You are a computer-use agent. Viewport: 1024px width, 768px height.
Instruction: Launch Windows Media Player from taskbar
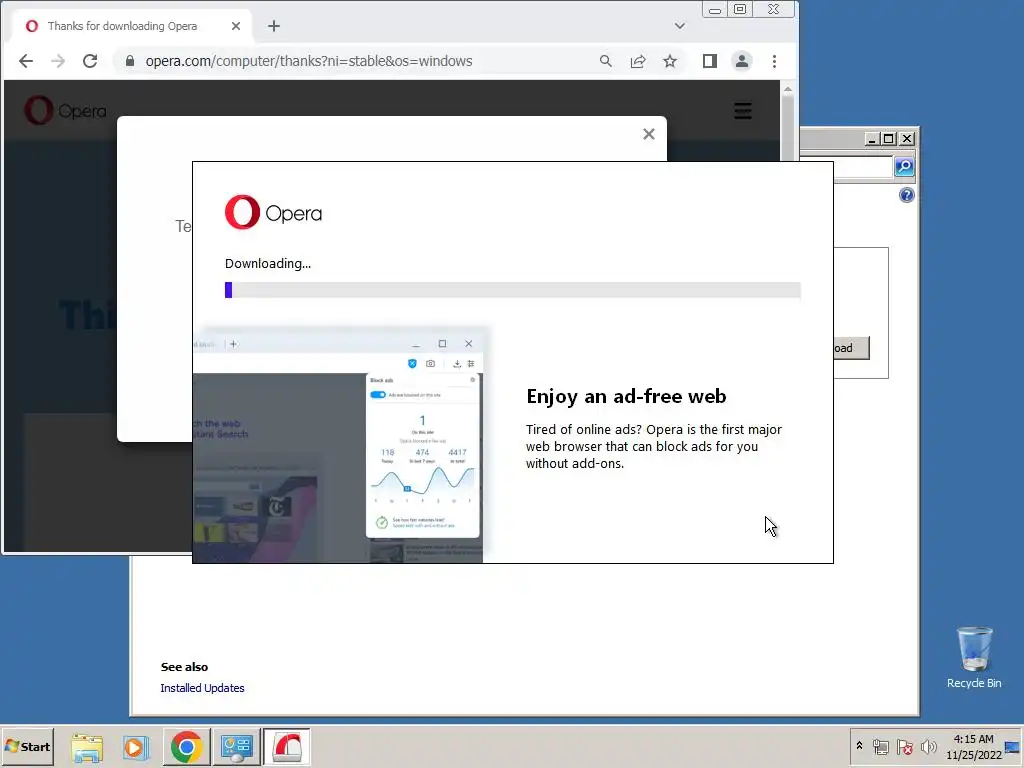[x=136, y=747]
